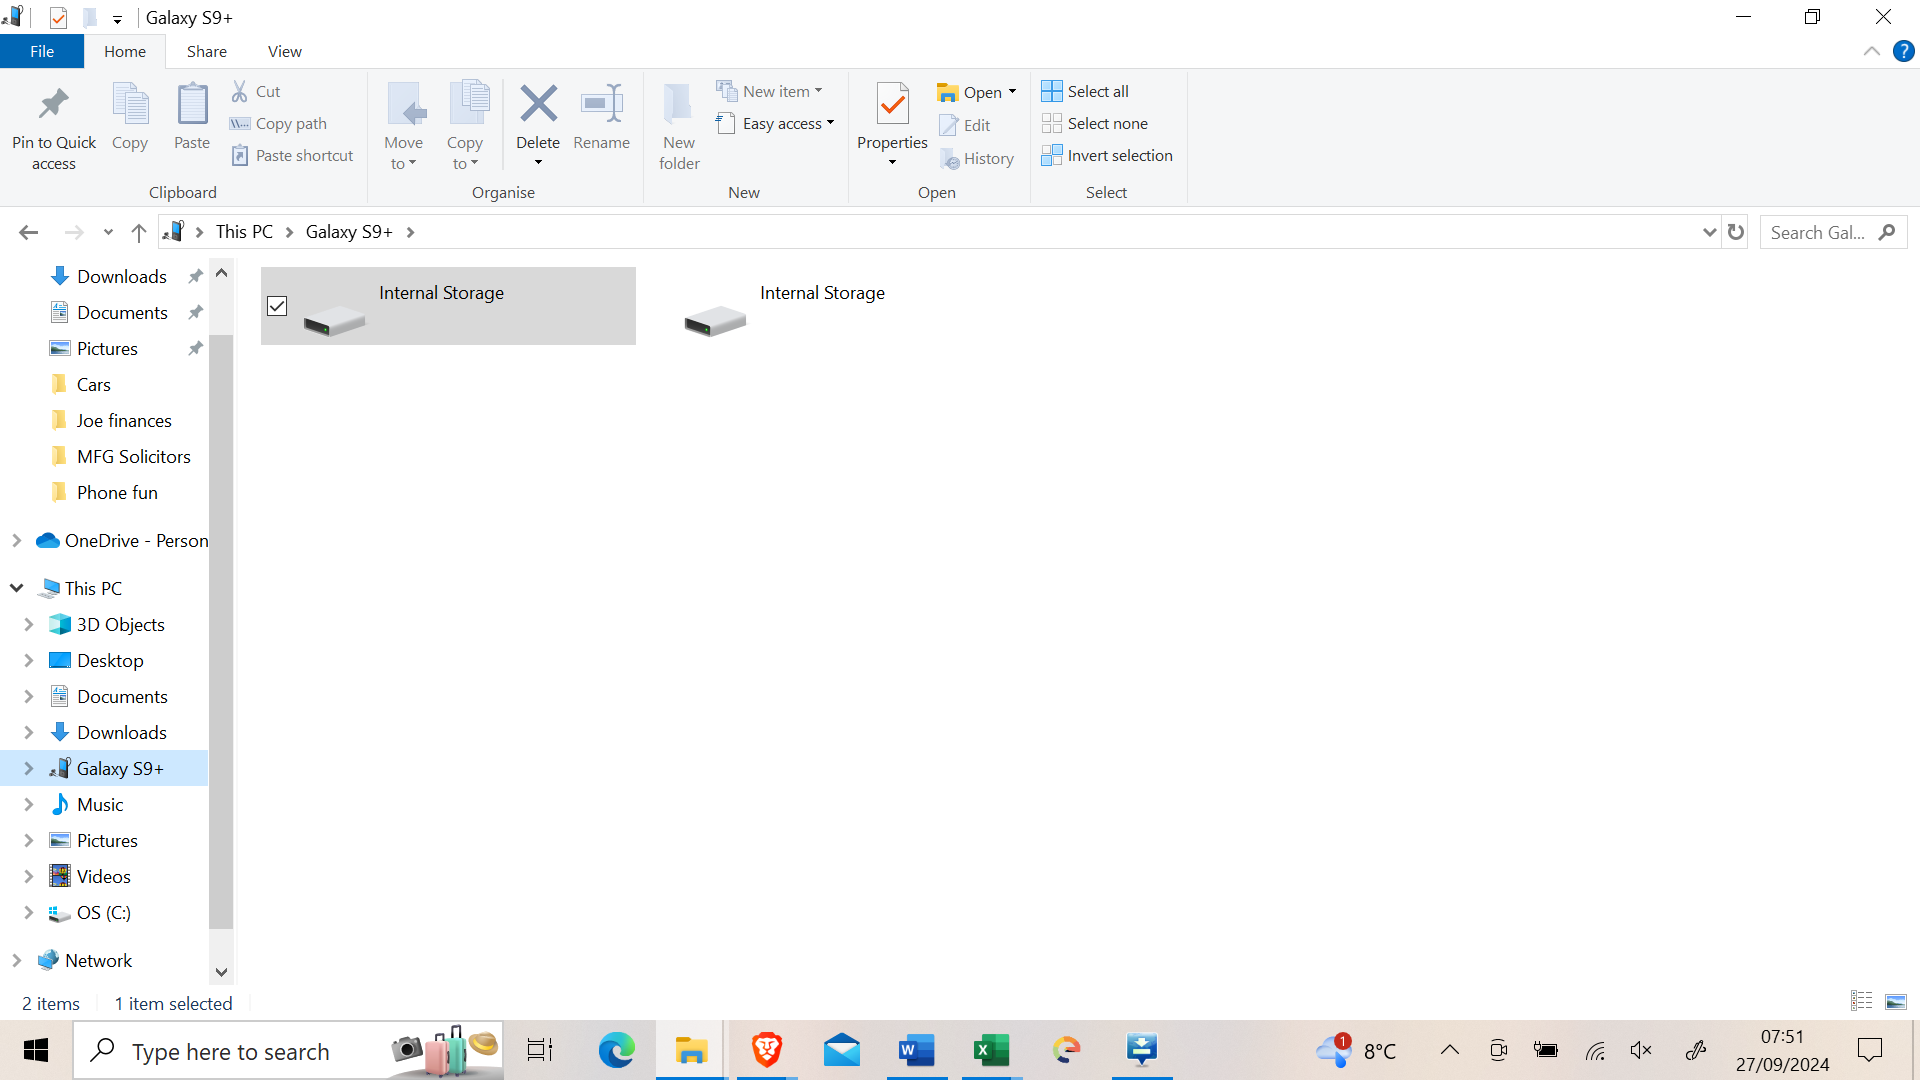
Task: Expand the OS (C:) tree node
Action: tap(29, 912)
